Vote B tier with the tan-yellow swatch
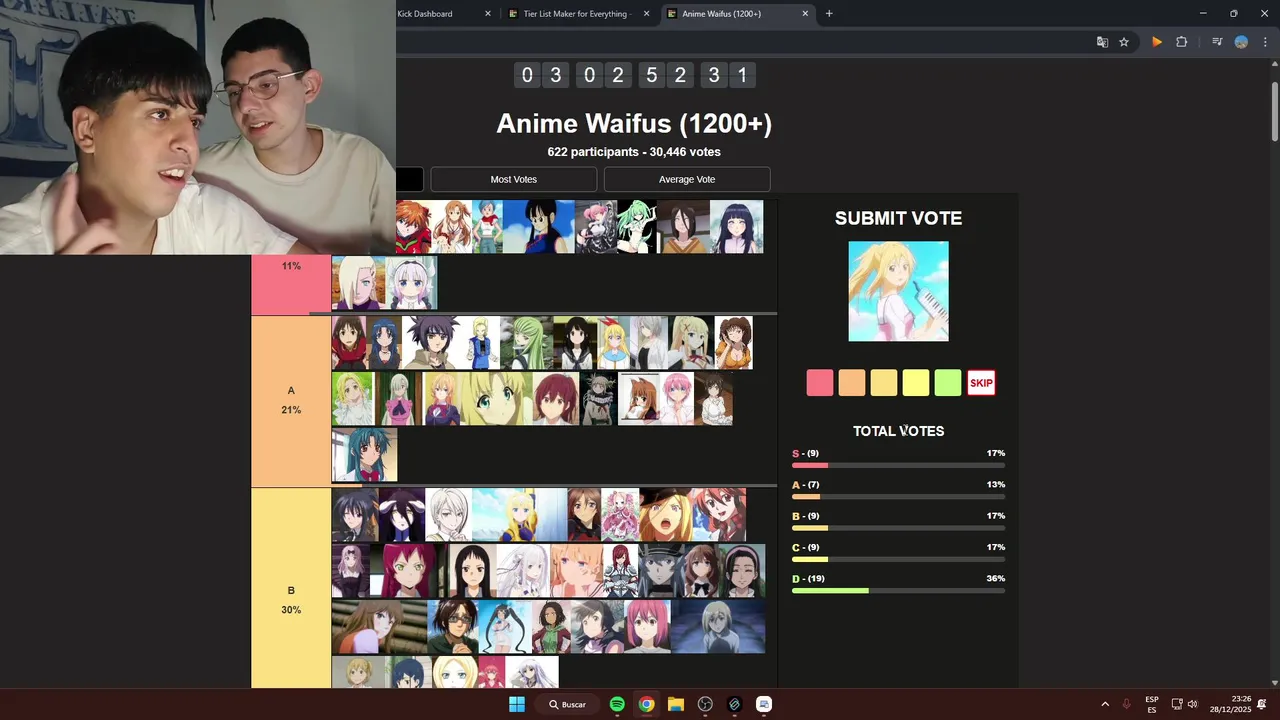 click(x=884, y=383)
